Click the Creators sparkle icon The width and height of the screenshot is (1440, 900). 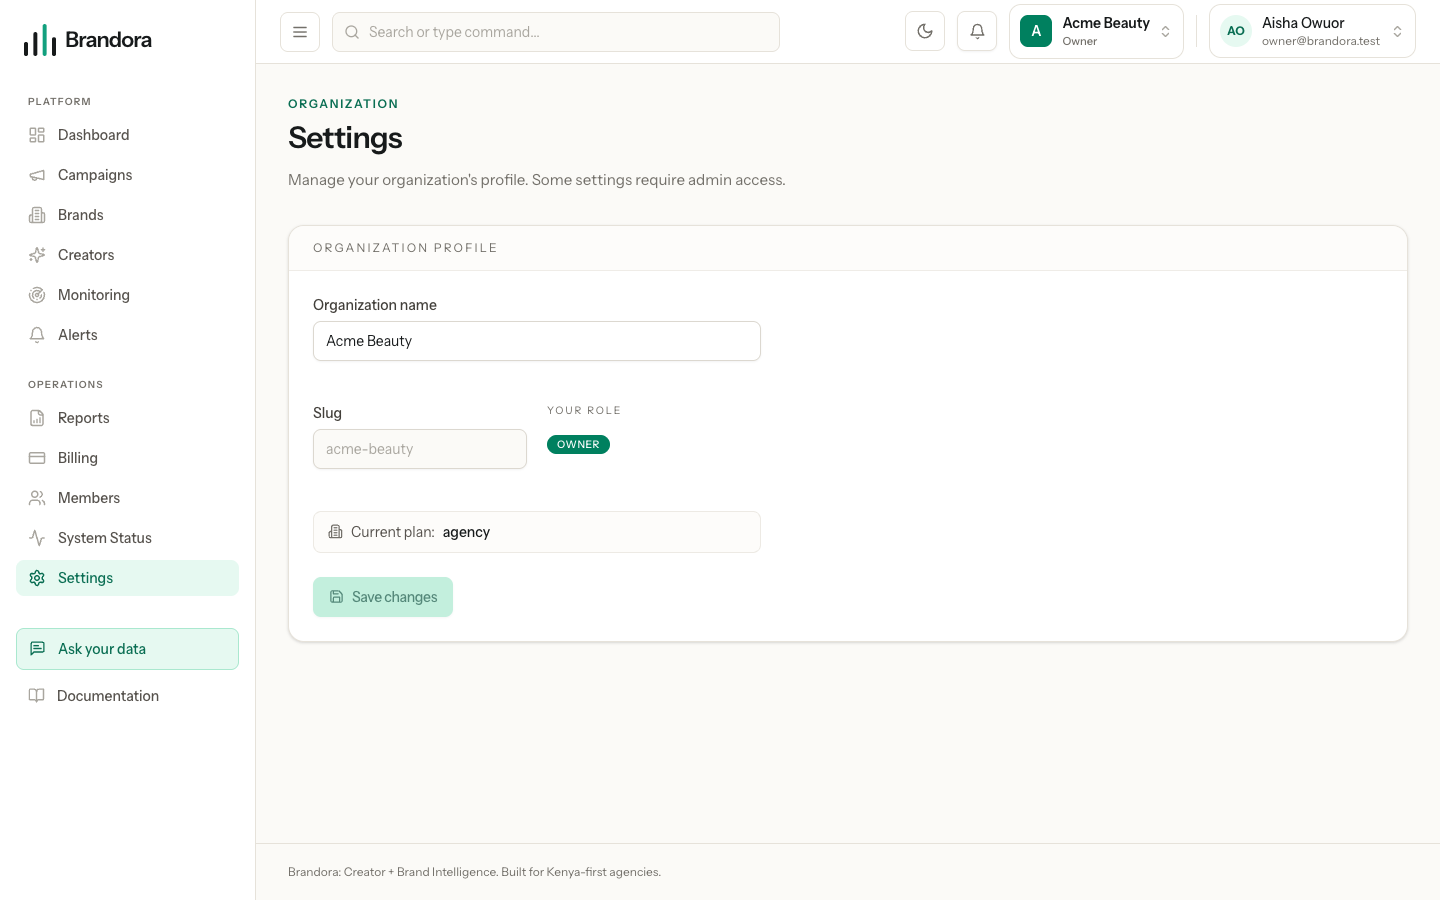[37, 255]
